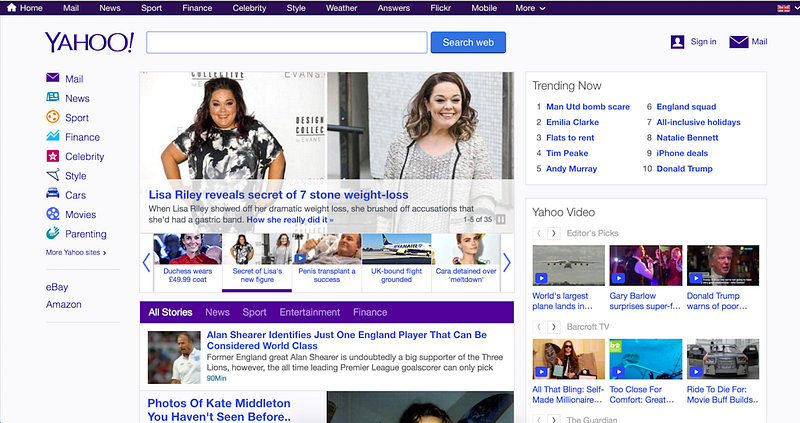Play All That Bling video thumbnail

568,359
